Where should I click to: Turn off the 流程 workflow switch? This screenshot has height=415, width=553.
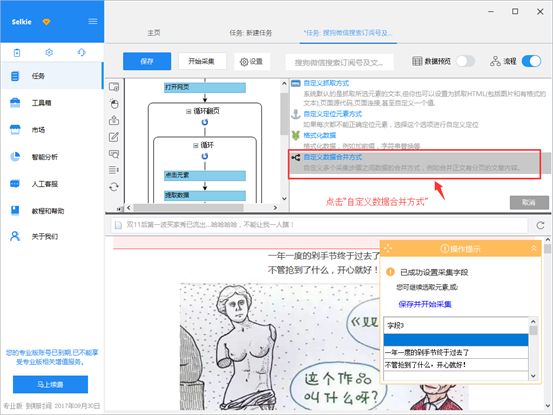(531, 61)
